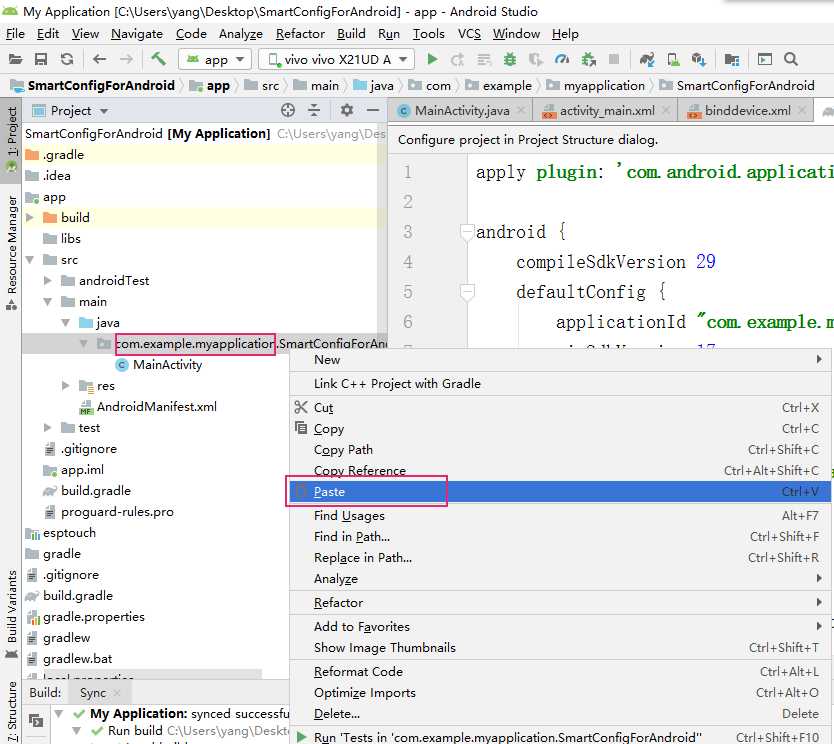Image resolution: width=834 pixels, height=744 pixels.
Task: Switch to the binddevice.xml tab
Action: (x=746, y=111)
